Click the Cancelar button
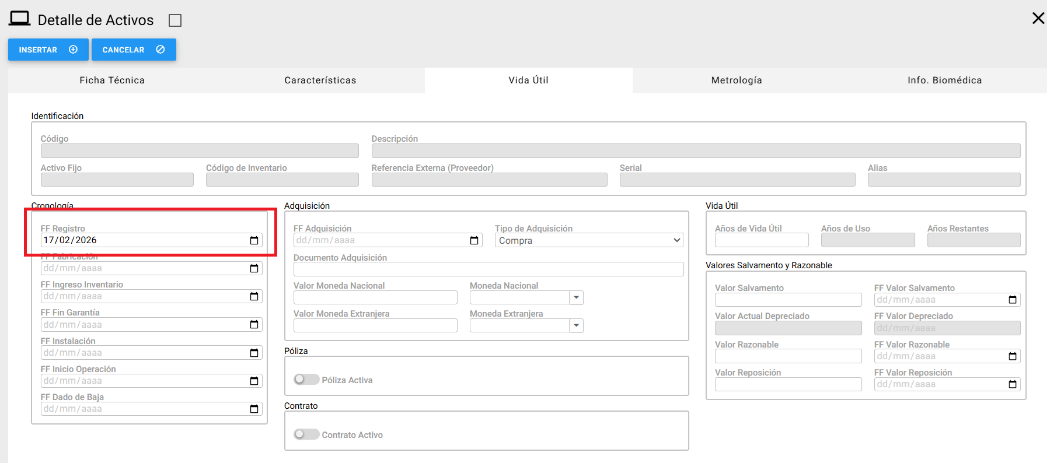This screenshot has height=463, width=1047. (134, 49)
